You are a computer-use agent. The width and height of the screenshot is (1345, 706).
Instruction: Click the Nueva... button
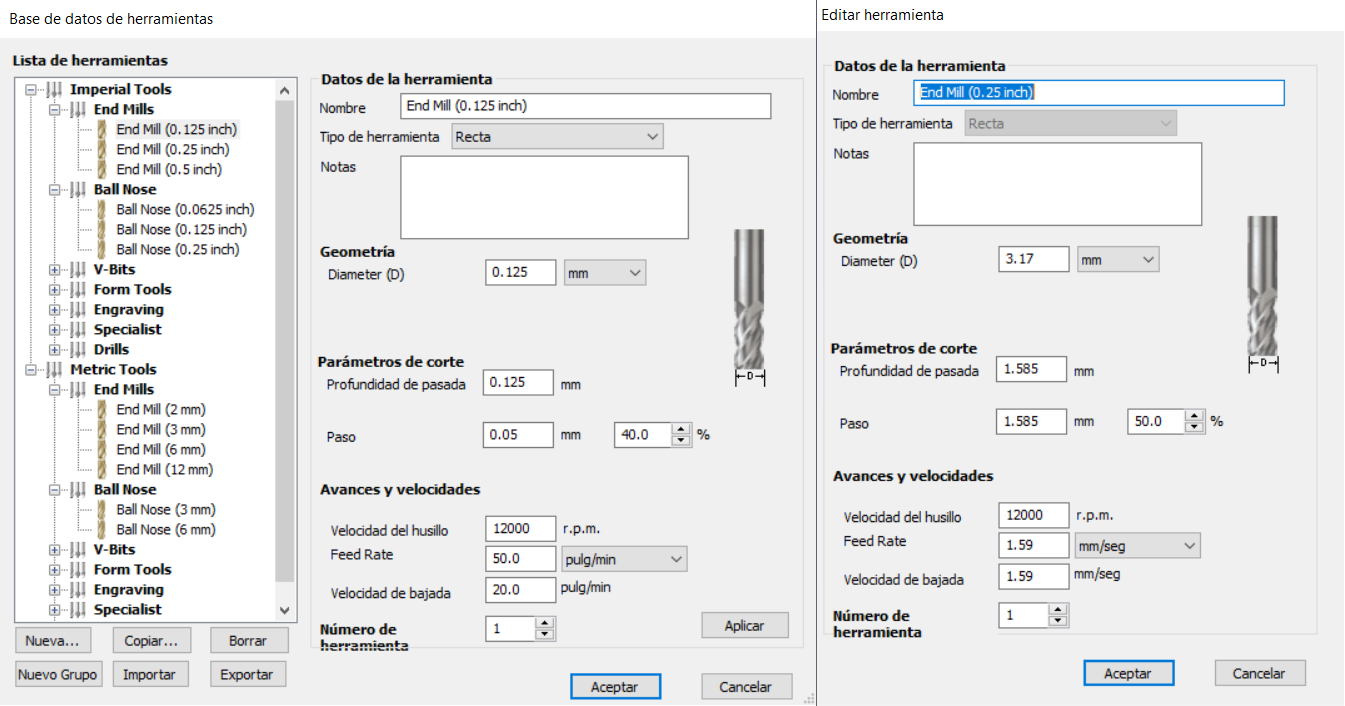[x=53, y=640]
